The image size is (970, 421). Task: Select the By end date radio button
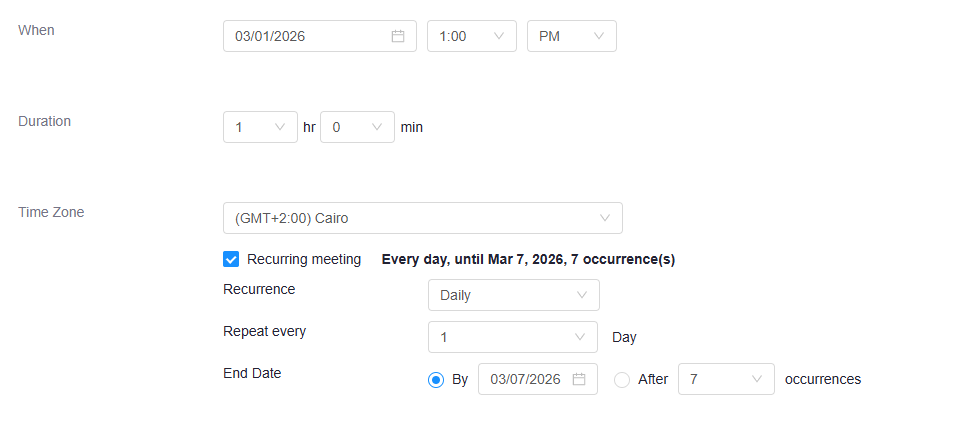point(436,380)
